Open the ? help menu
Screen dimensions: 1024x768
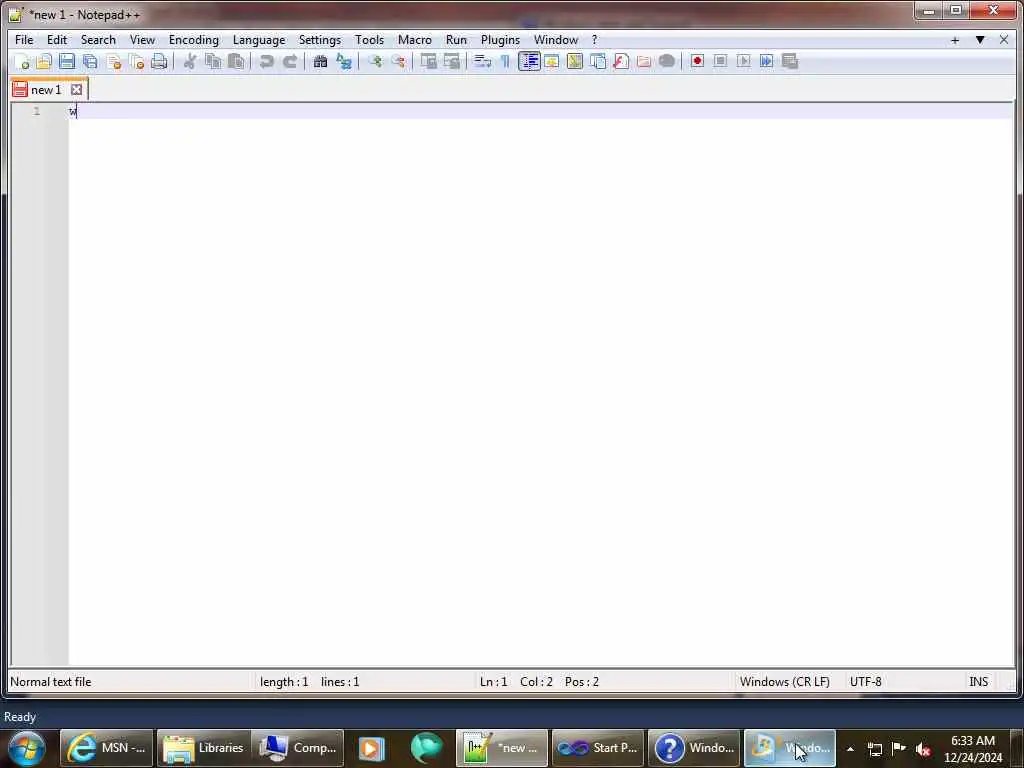(594, 40)
